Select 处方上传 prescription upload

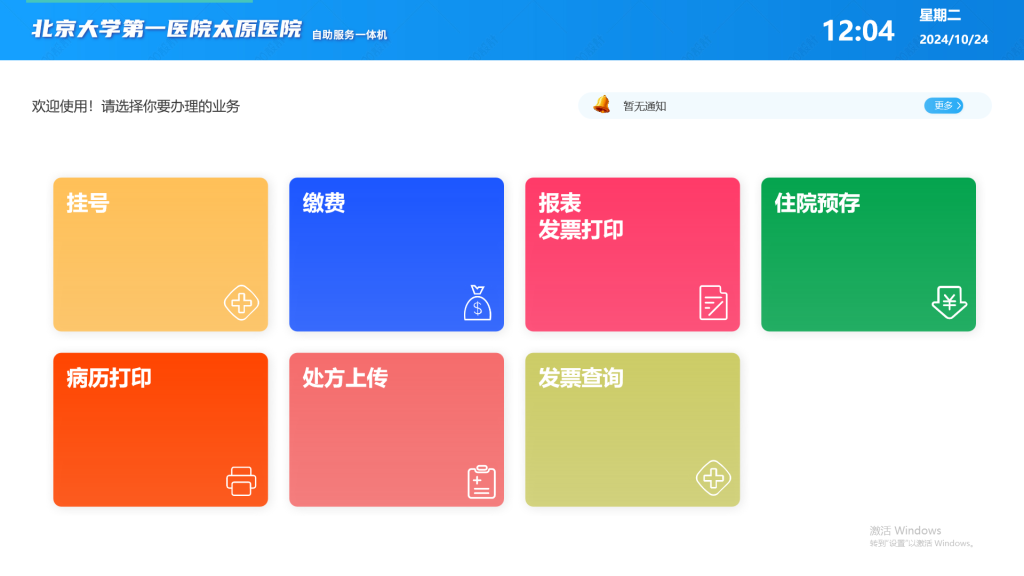click(x=396, y=430)
